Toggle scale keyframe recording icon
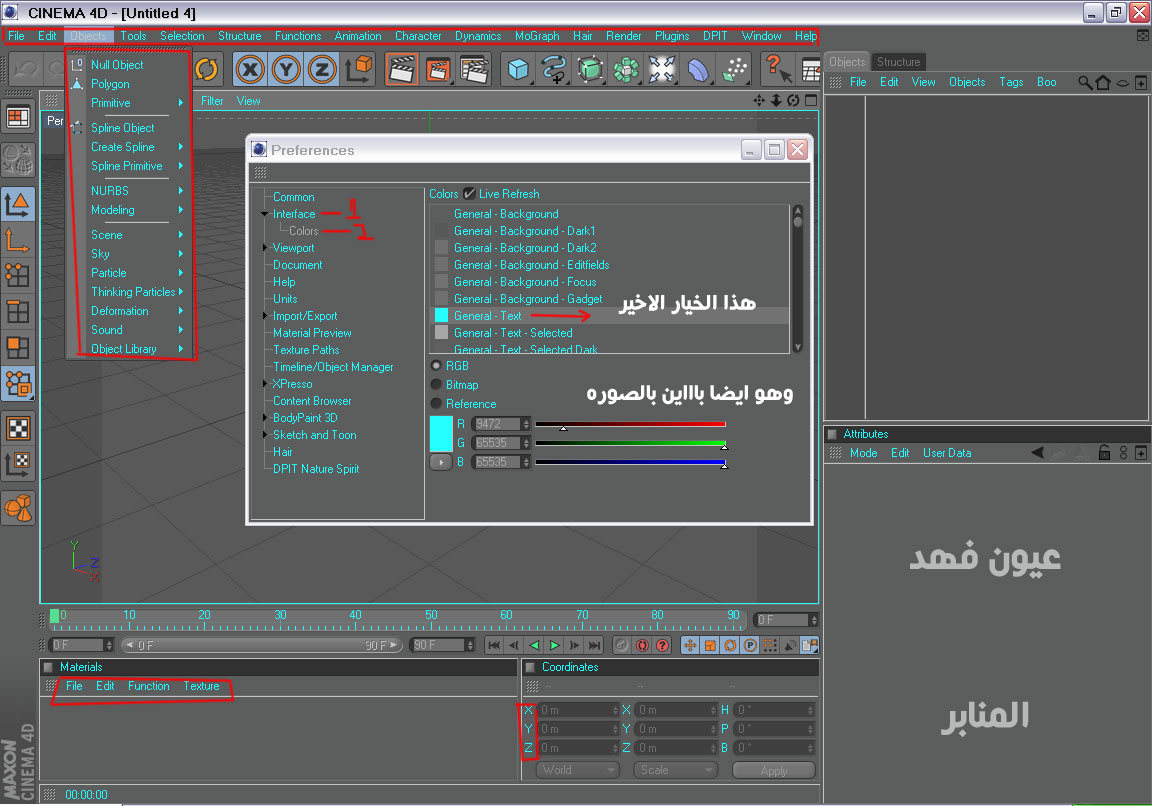The width and height of the screenshot is (1152, 806). coord(710,646)
